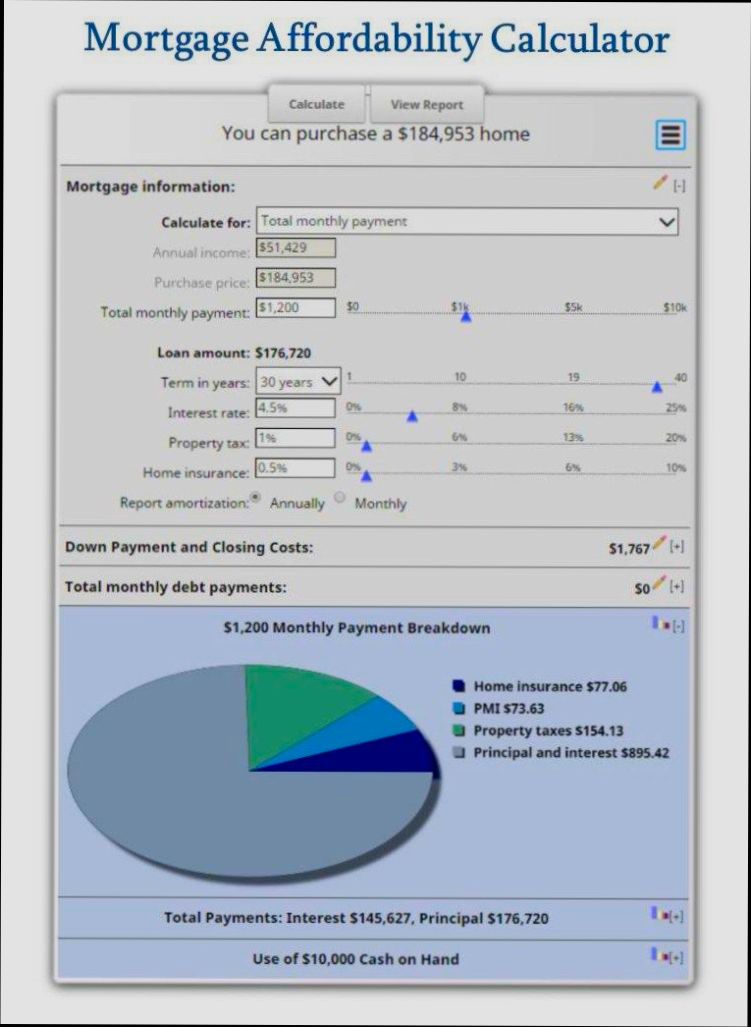Click the Property tax input field
Image resolution: width=751 pixels, height=1027 pixels.
[x=296, y=438]
